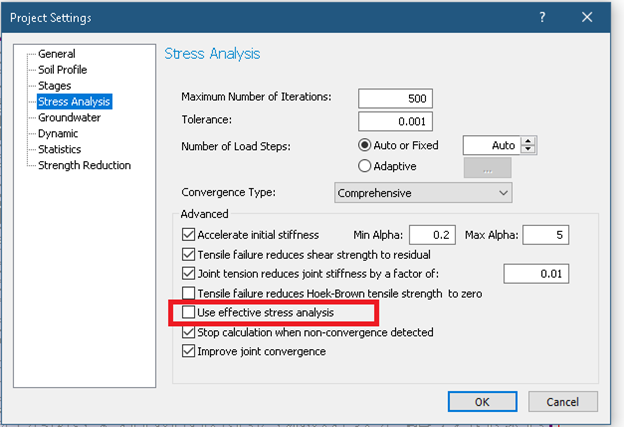
Task: Increase load steps with spinner up arrow
Action: (x=529, y=141)
